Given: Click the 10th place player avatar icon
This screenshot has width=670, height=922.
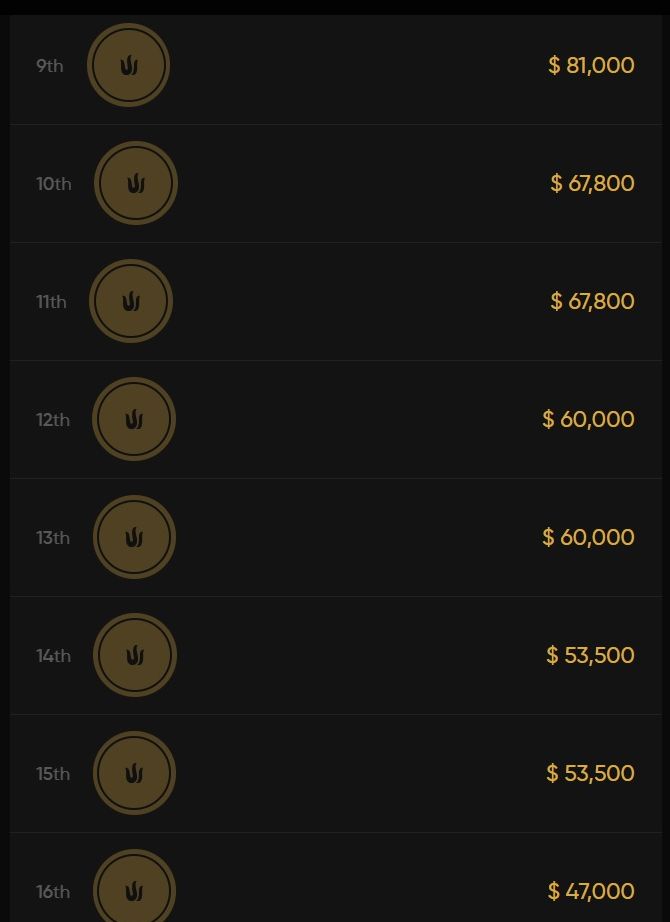Looking at the screenshot, I should click(136, 184).
